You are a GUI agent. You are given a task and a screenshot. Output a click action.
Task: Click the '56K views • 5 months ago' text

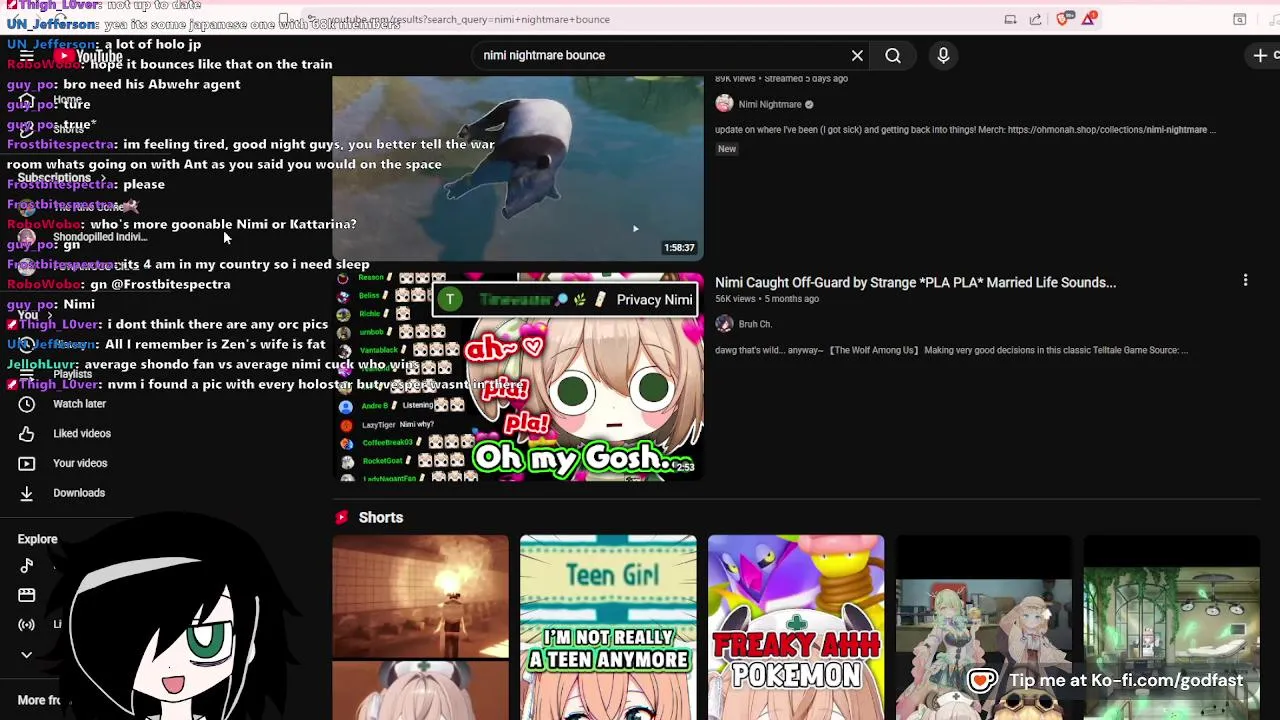(x=767, y=299)
